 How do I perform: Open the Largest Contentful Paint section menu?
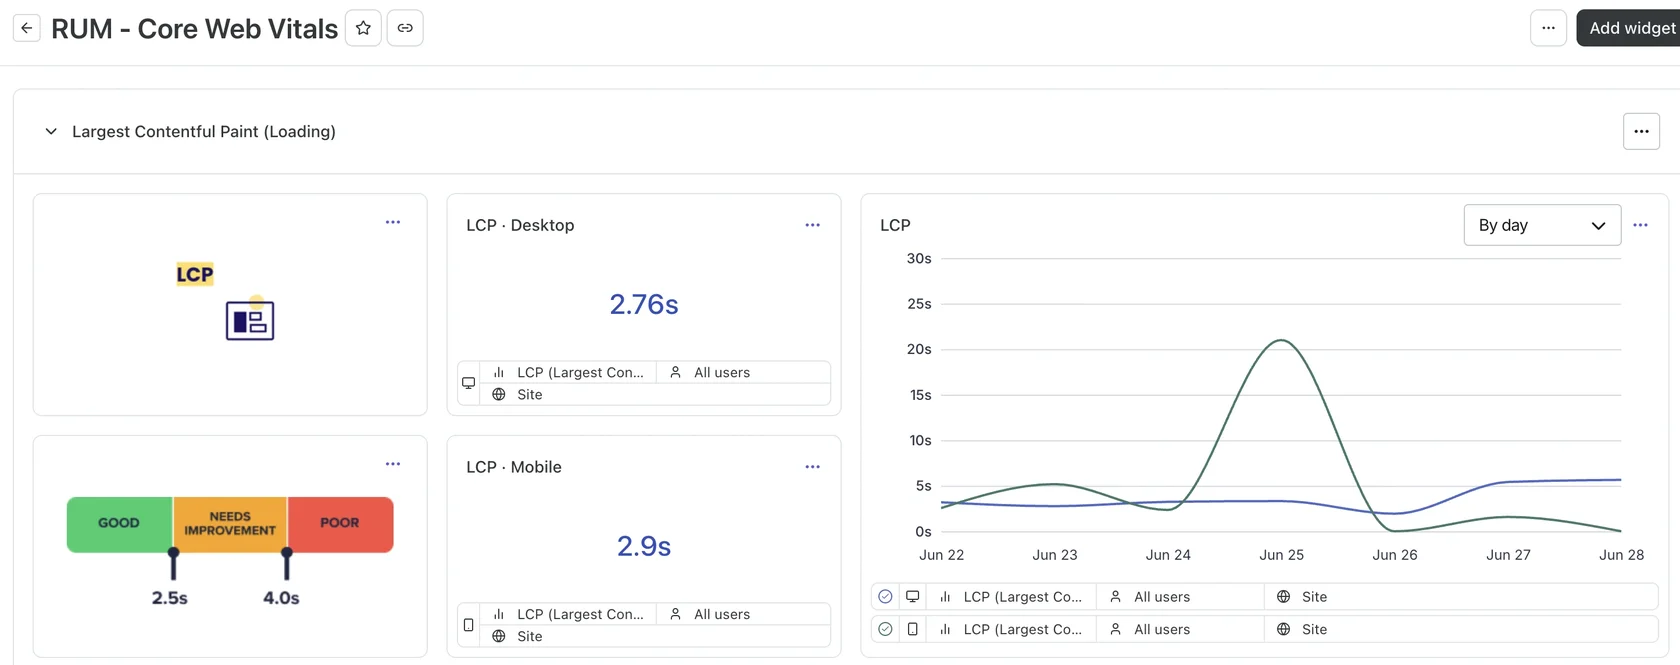1641,131
